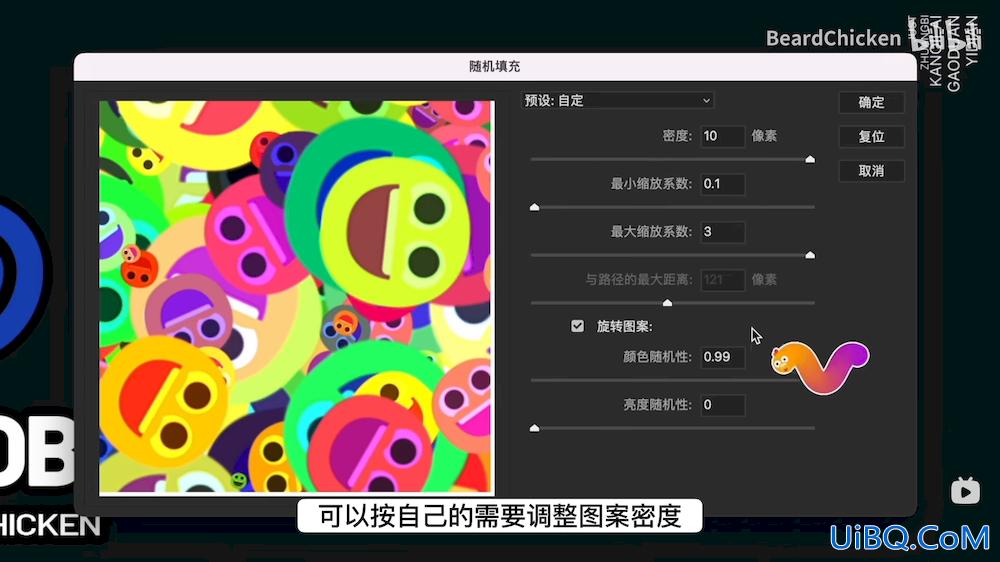Click the 亮度随机性 slider handle
This screenshot has height=562, width=1000.
coord(534,427)
